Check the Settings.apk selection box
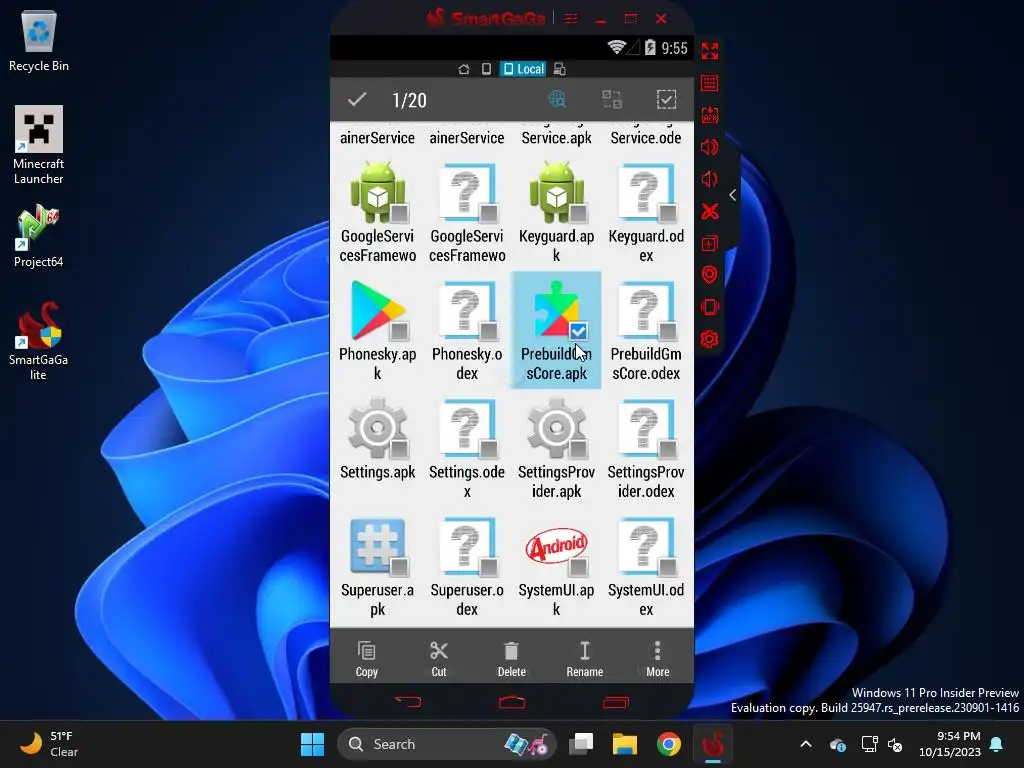The image size is (1024, 768). click(x=399, y=449)
